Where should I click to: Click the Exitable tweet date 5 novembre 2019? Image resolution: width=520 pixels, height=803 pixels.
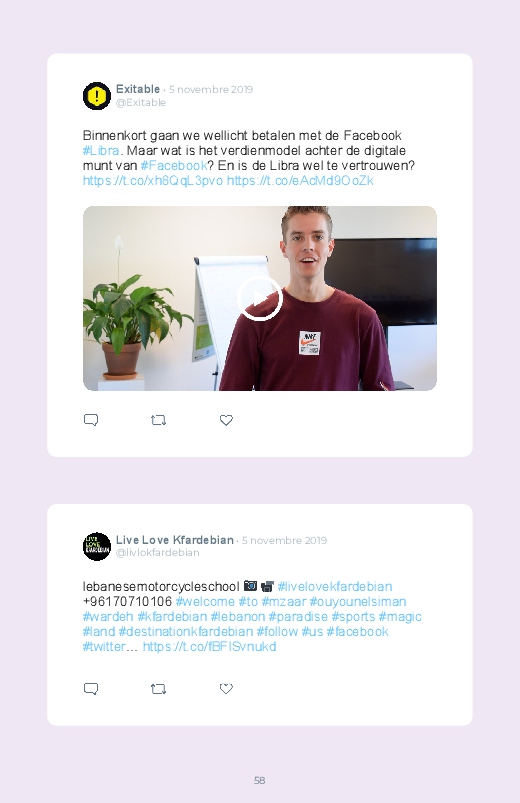211,89
